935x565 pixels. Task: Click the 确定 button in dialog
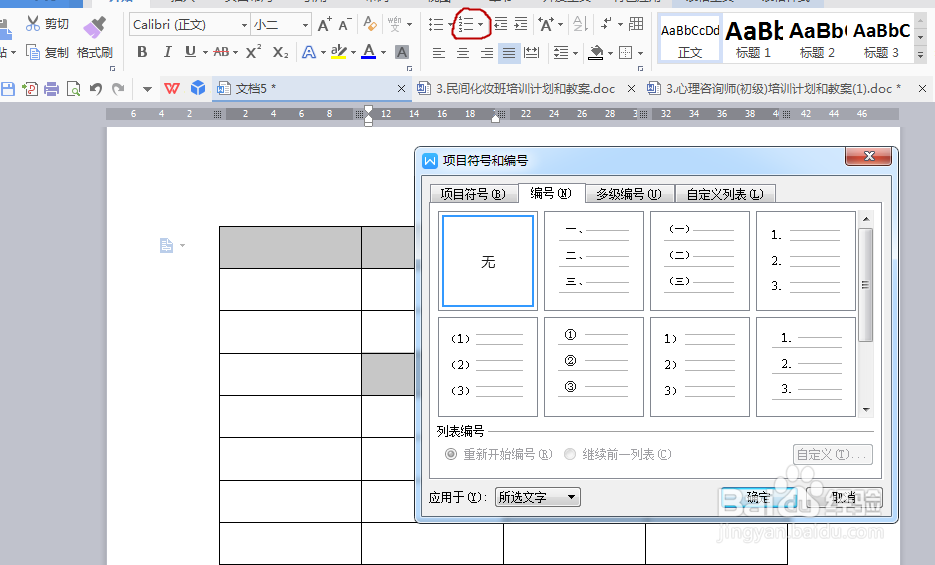pos(759,498)
